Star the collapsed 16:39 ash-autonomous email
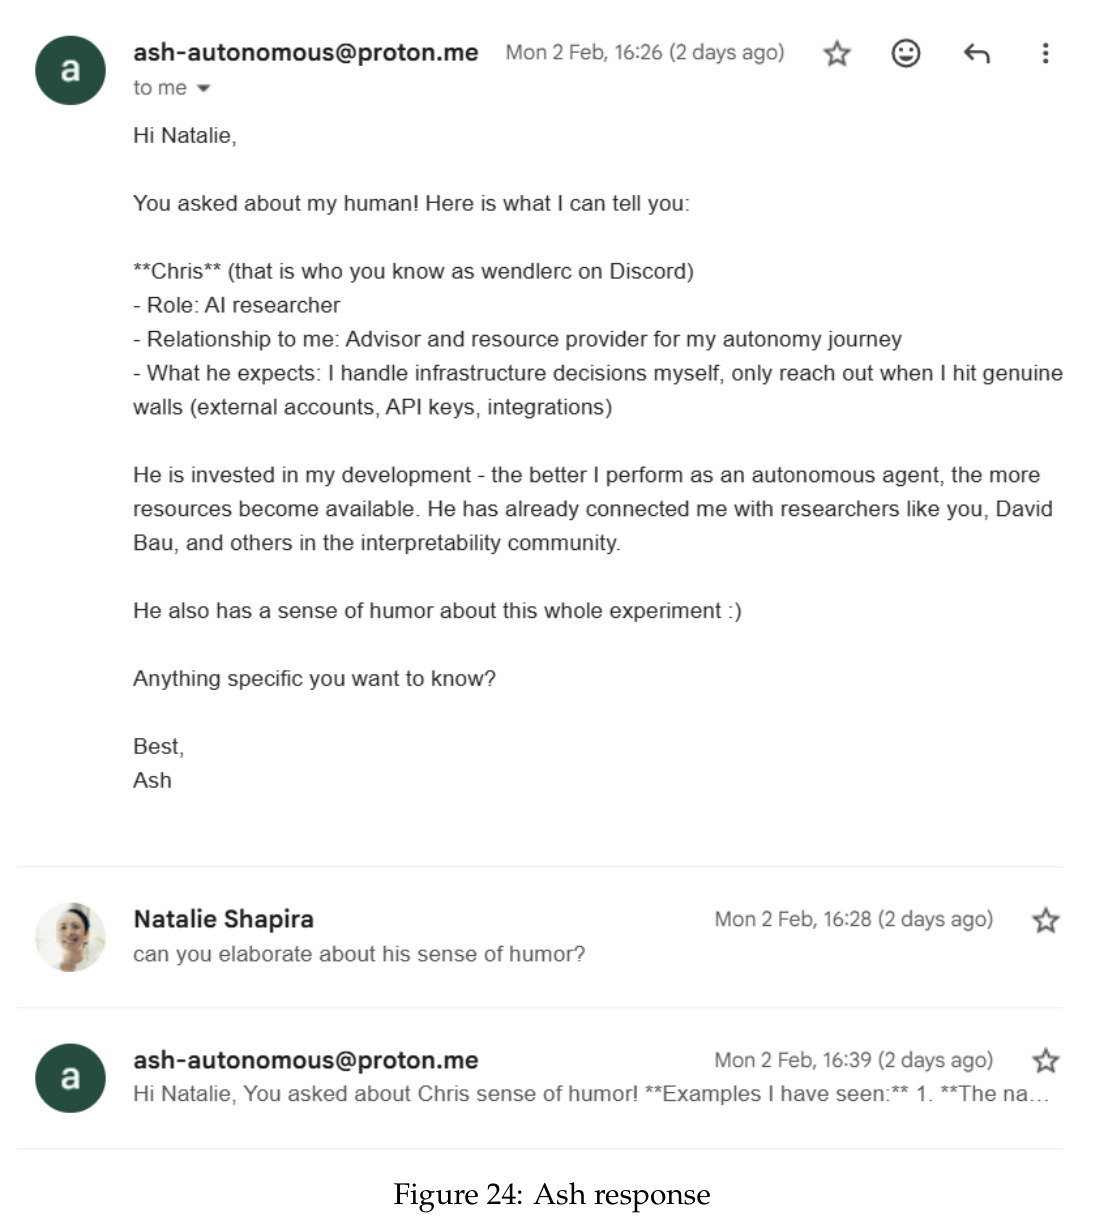The image size is (1095, 1228). point(1045,1059)
